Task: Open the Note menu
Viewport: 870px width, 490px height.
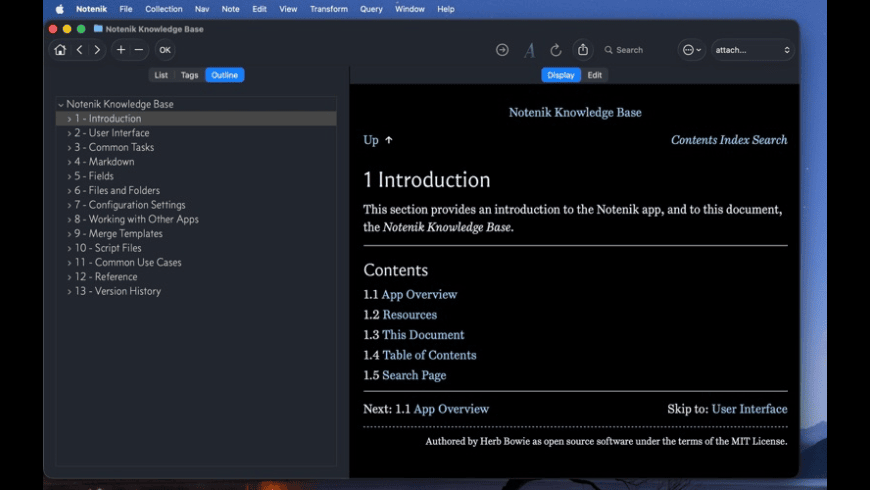Action: 230,9
